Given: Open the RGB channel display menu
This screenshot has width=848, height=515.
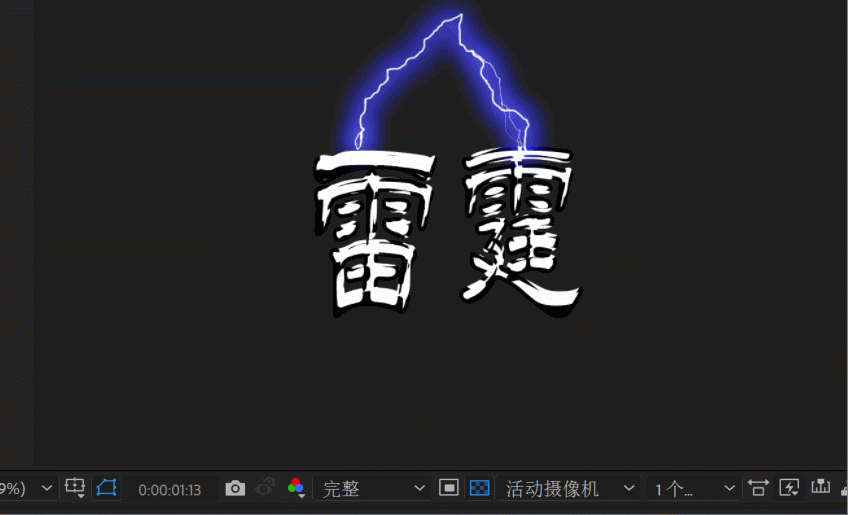Looking at the screenshot, I should click(296, 488).
